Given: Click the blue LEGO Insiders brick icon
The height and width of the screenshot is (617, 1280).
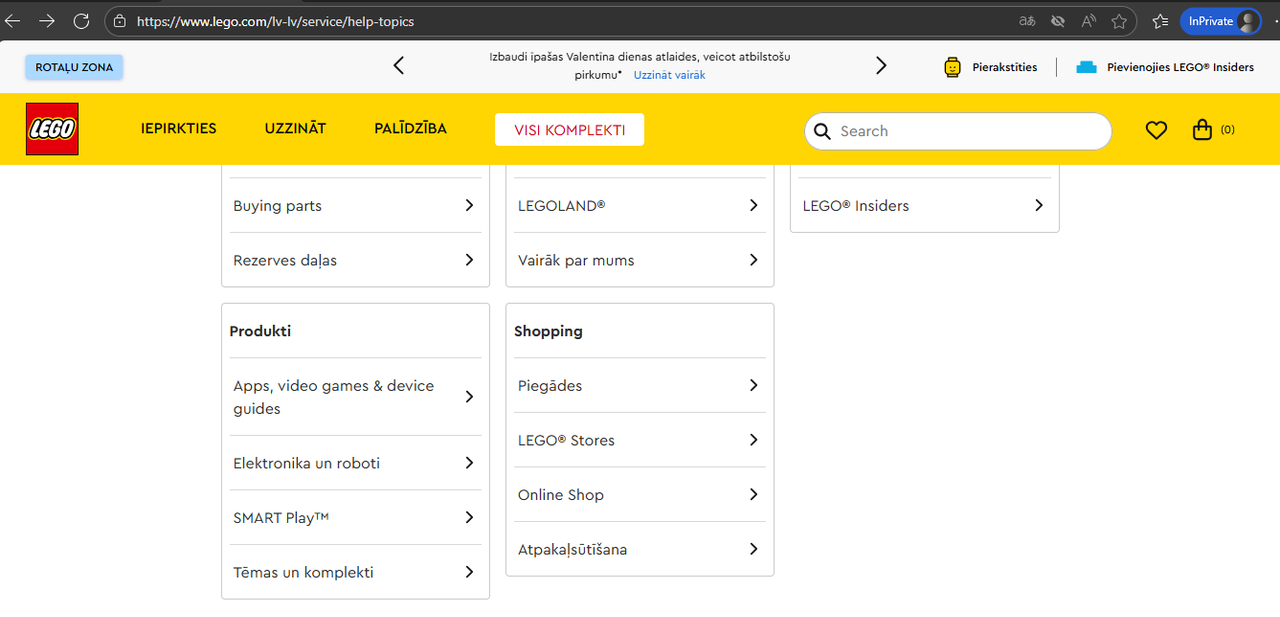Looking at the screenshot, I should click(1086, 67).
